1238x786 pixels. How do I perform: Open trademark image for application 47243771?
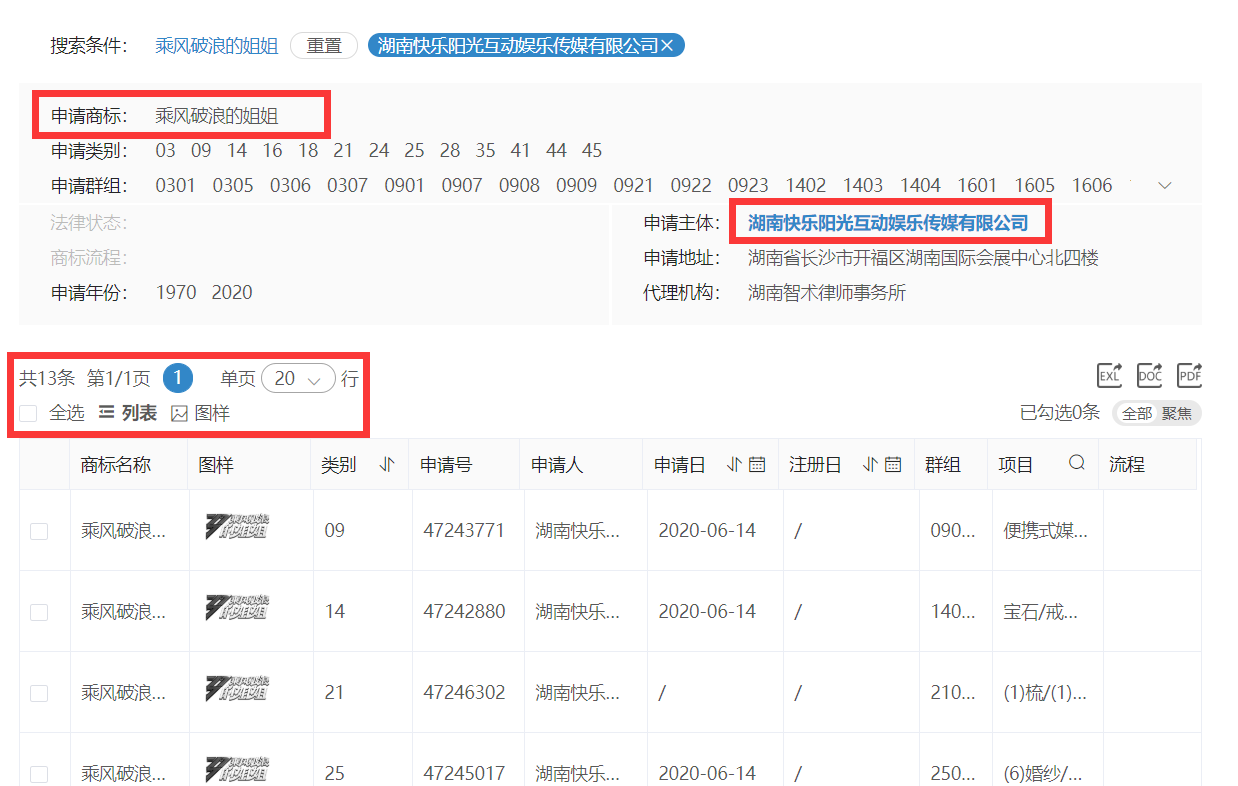point(237,526)
